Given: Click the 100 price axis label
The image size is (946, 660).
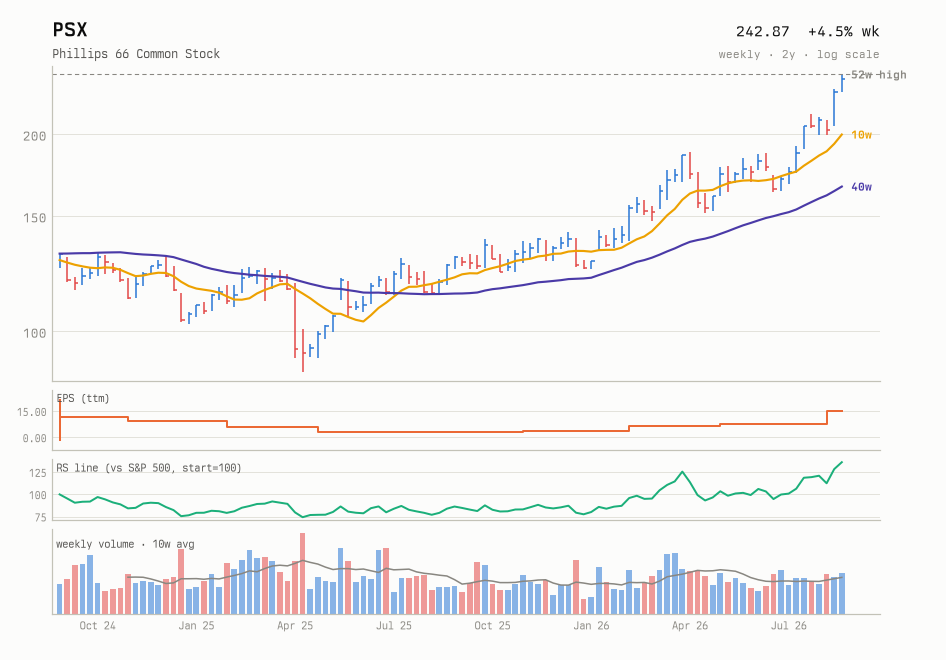Looking at the screenshot, I should click(x=34, y=333).
